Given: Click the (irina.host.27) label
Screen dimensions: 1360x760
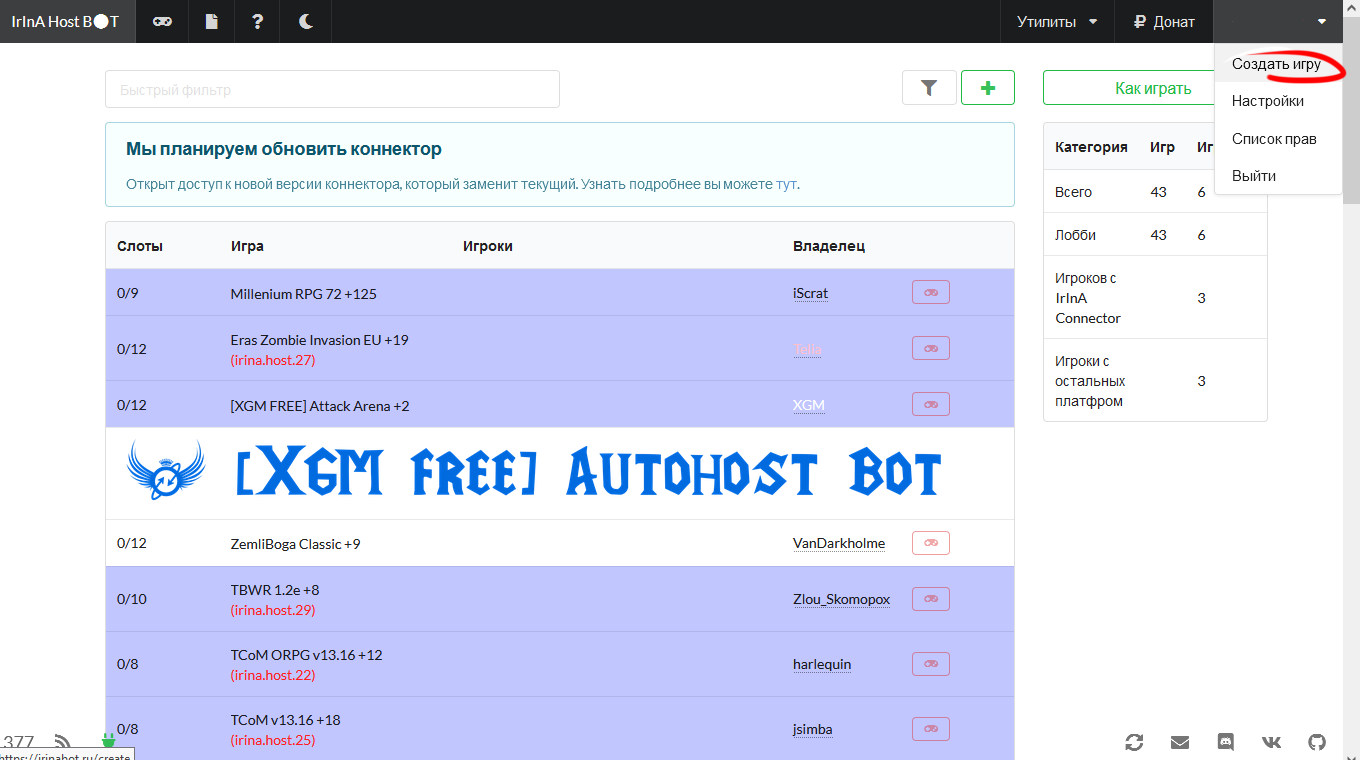Looking at the screenshot, I should pyautogui.click(x=273, y=360).
